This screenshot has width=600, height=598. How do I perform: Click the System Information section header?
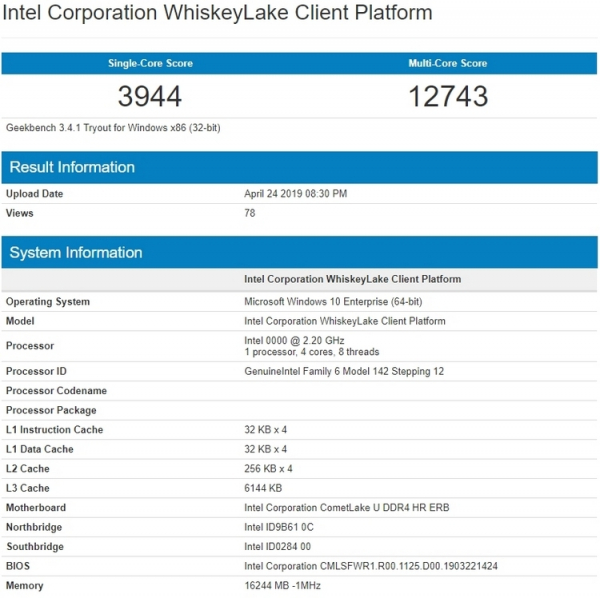(76, 253)
